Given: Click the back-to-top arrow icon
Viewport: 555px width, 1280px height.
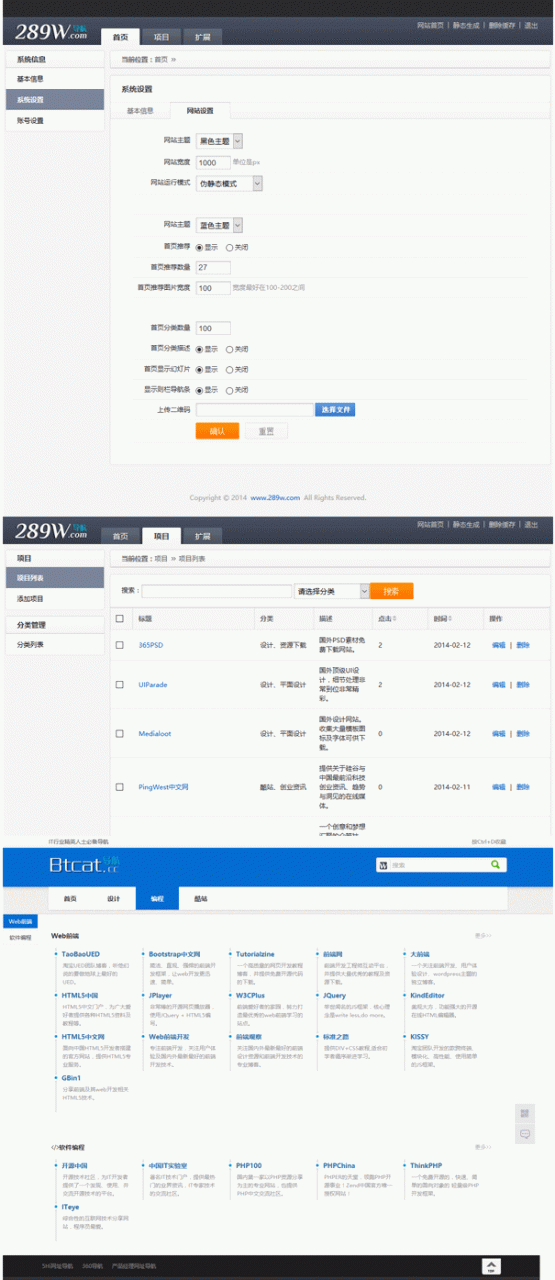Looking at the screenshot, I should pos(490,1266).
